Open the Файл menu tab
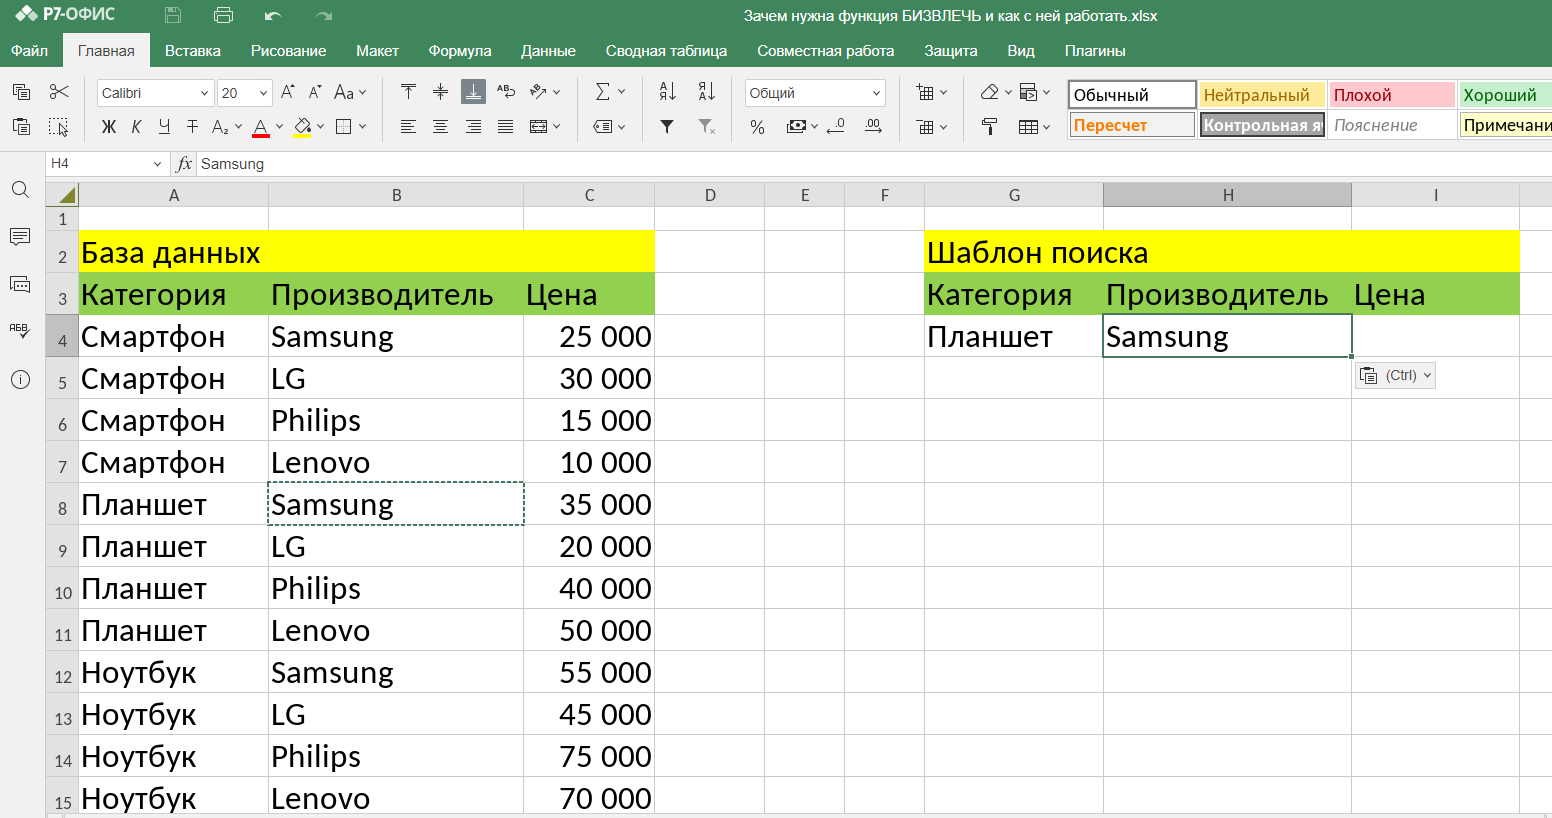Image resolution: width=1552 pixels, height=818 pixels. [x=29, y=51]
